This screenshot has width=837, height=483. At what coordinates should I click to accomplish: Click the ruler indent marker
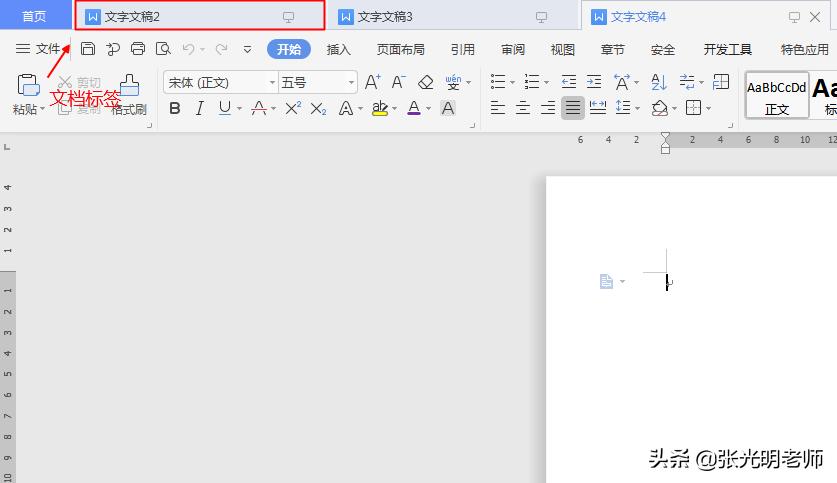click(665, 143)
